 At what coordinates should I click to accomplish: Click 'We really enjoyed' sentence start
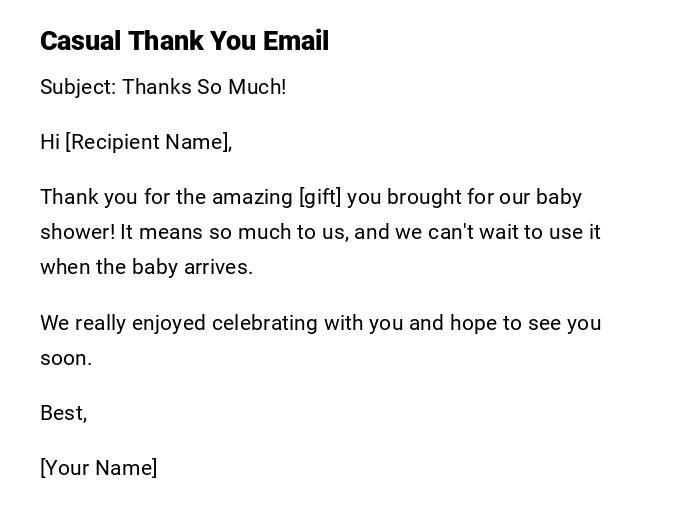pyautogui.click(x=122, y=323)
